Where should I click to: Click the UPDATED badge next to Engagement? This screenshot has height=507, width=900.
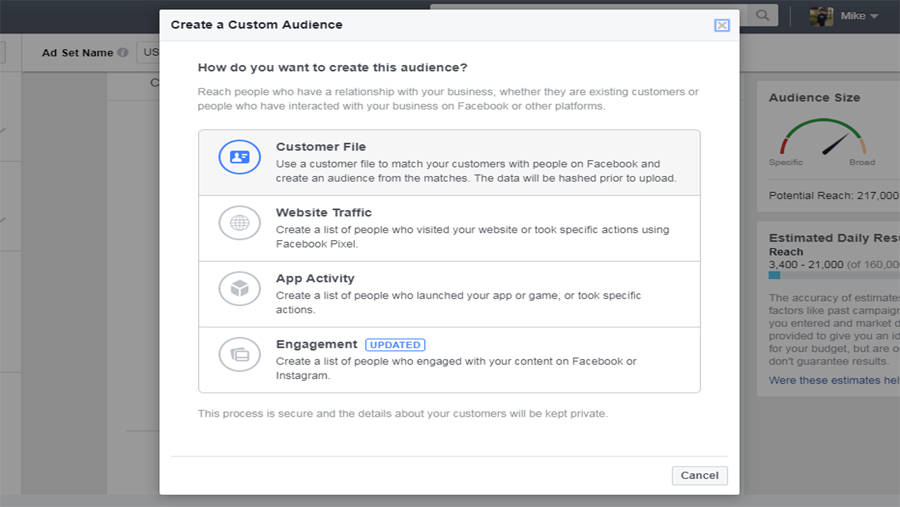click(x=395, y=345)
